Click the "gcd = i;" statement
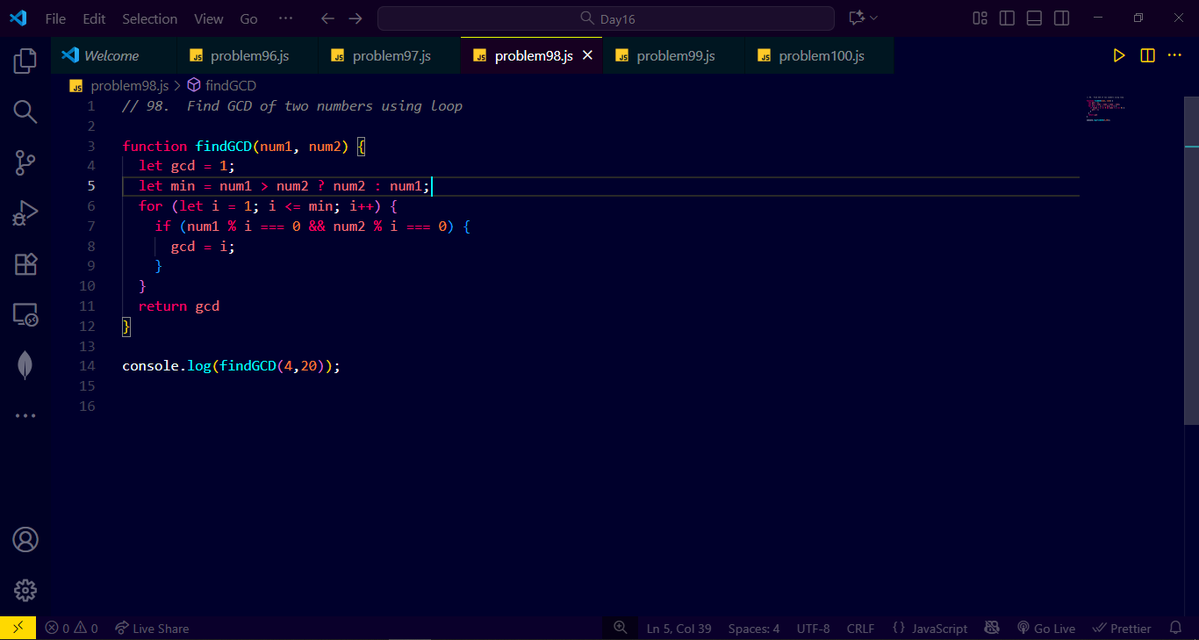1199x640 pixels. tap(203, 246)
